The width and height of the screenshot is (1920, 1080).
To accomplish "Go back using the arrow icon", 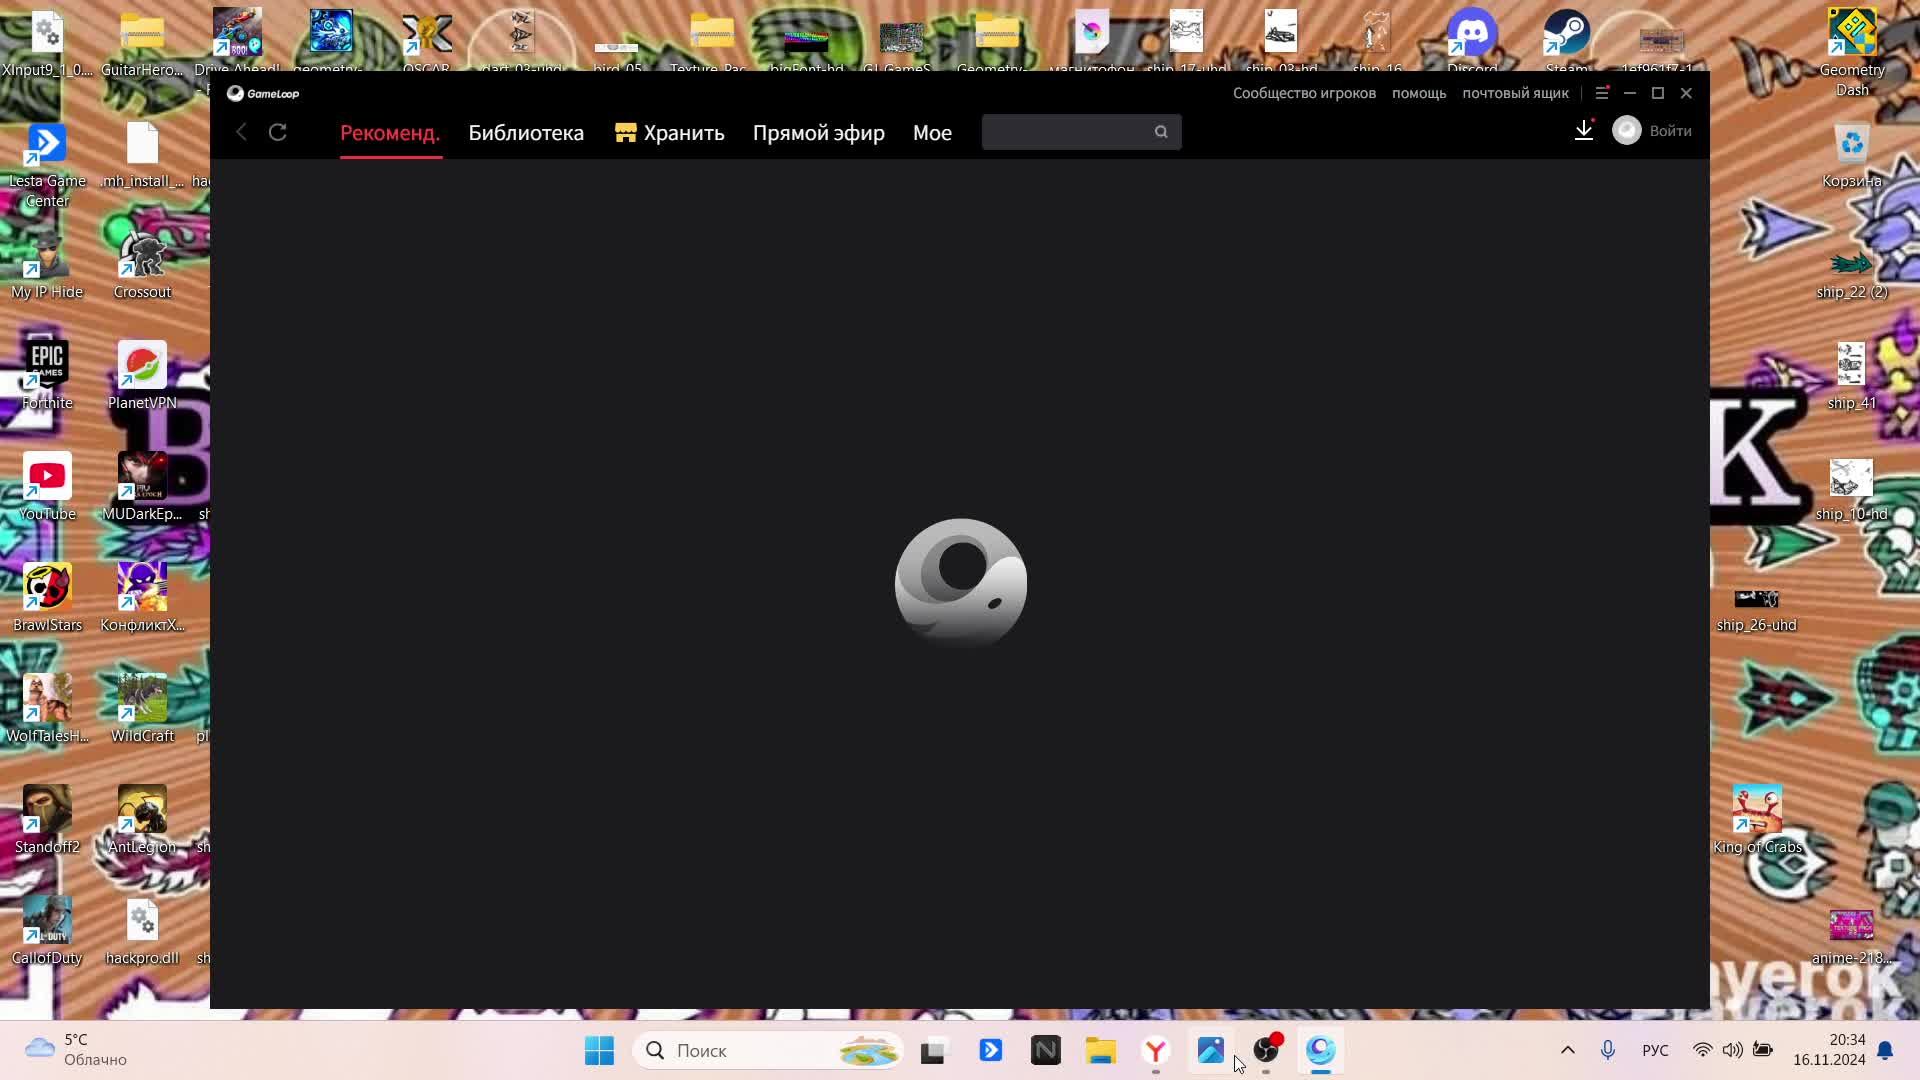I will 241,132.
